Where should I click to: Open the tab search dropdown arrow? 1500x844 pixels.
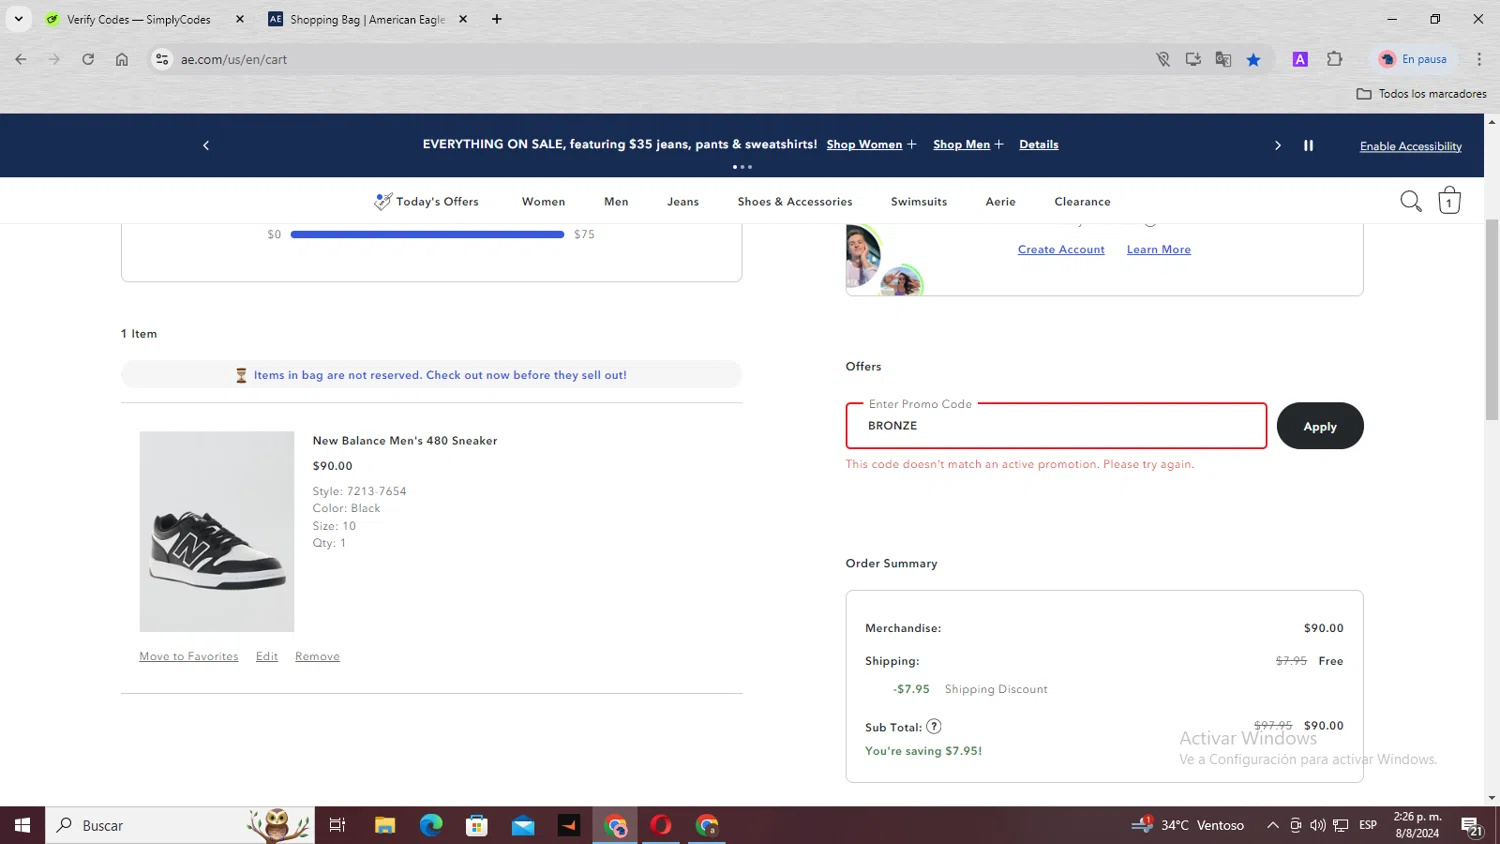18,19
